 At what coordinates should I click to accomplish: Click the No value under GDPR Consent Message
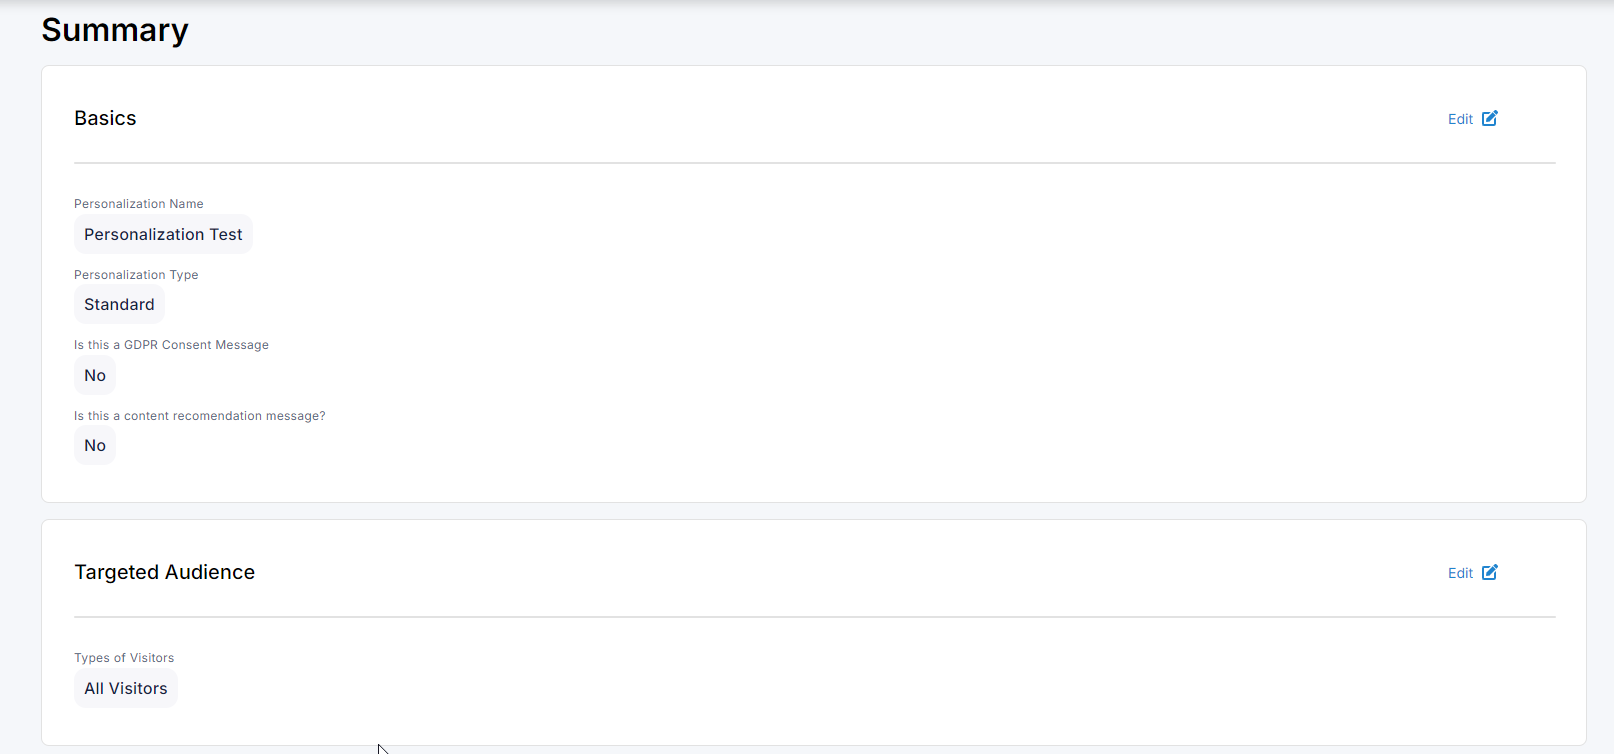tap(95, 375)
